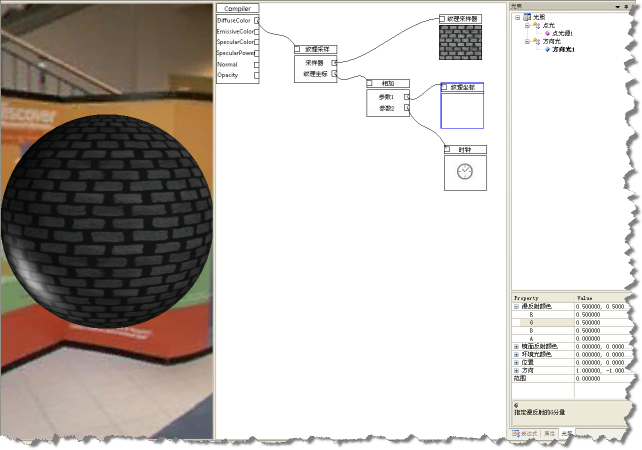Switch to the 属性 tab
This screenshot has height=450, width=642.
(549, 433)
